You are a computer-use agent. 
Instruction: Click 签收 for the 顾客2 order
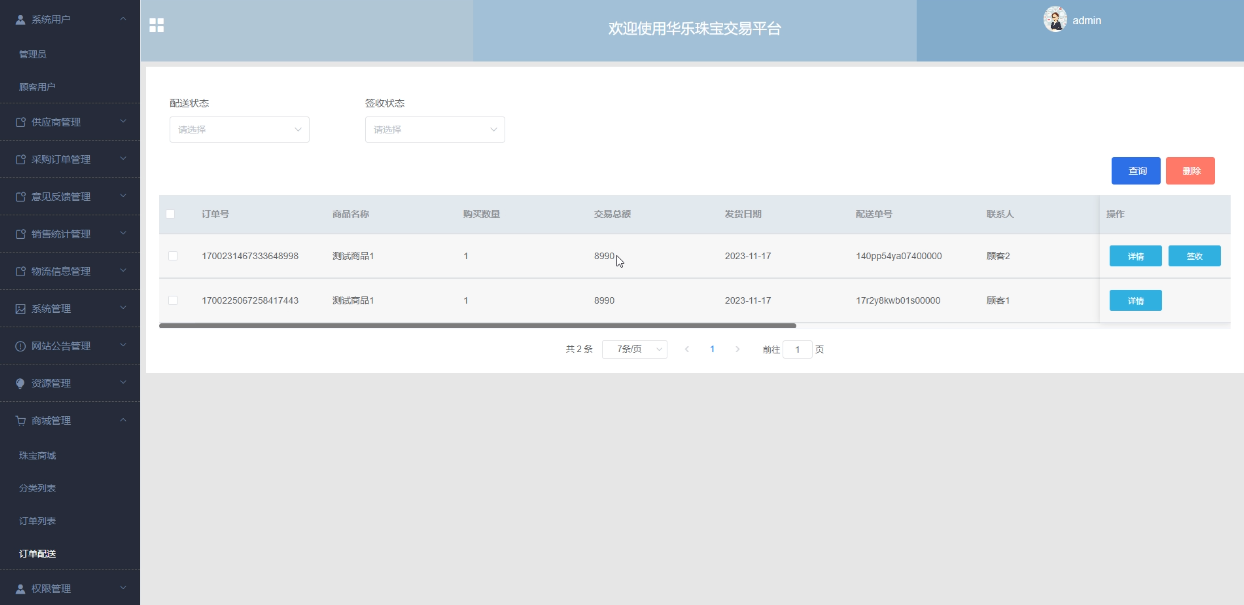click(1194, 256)
